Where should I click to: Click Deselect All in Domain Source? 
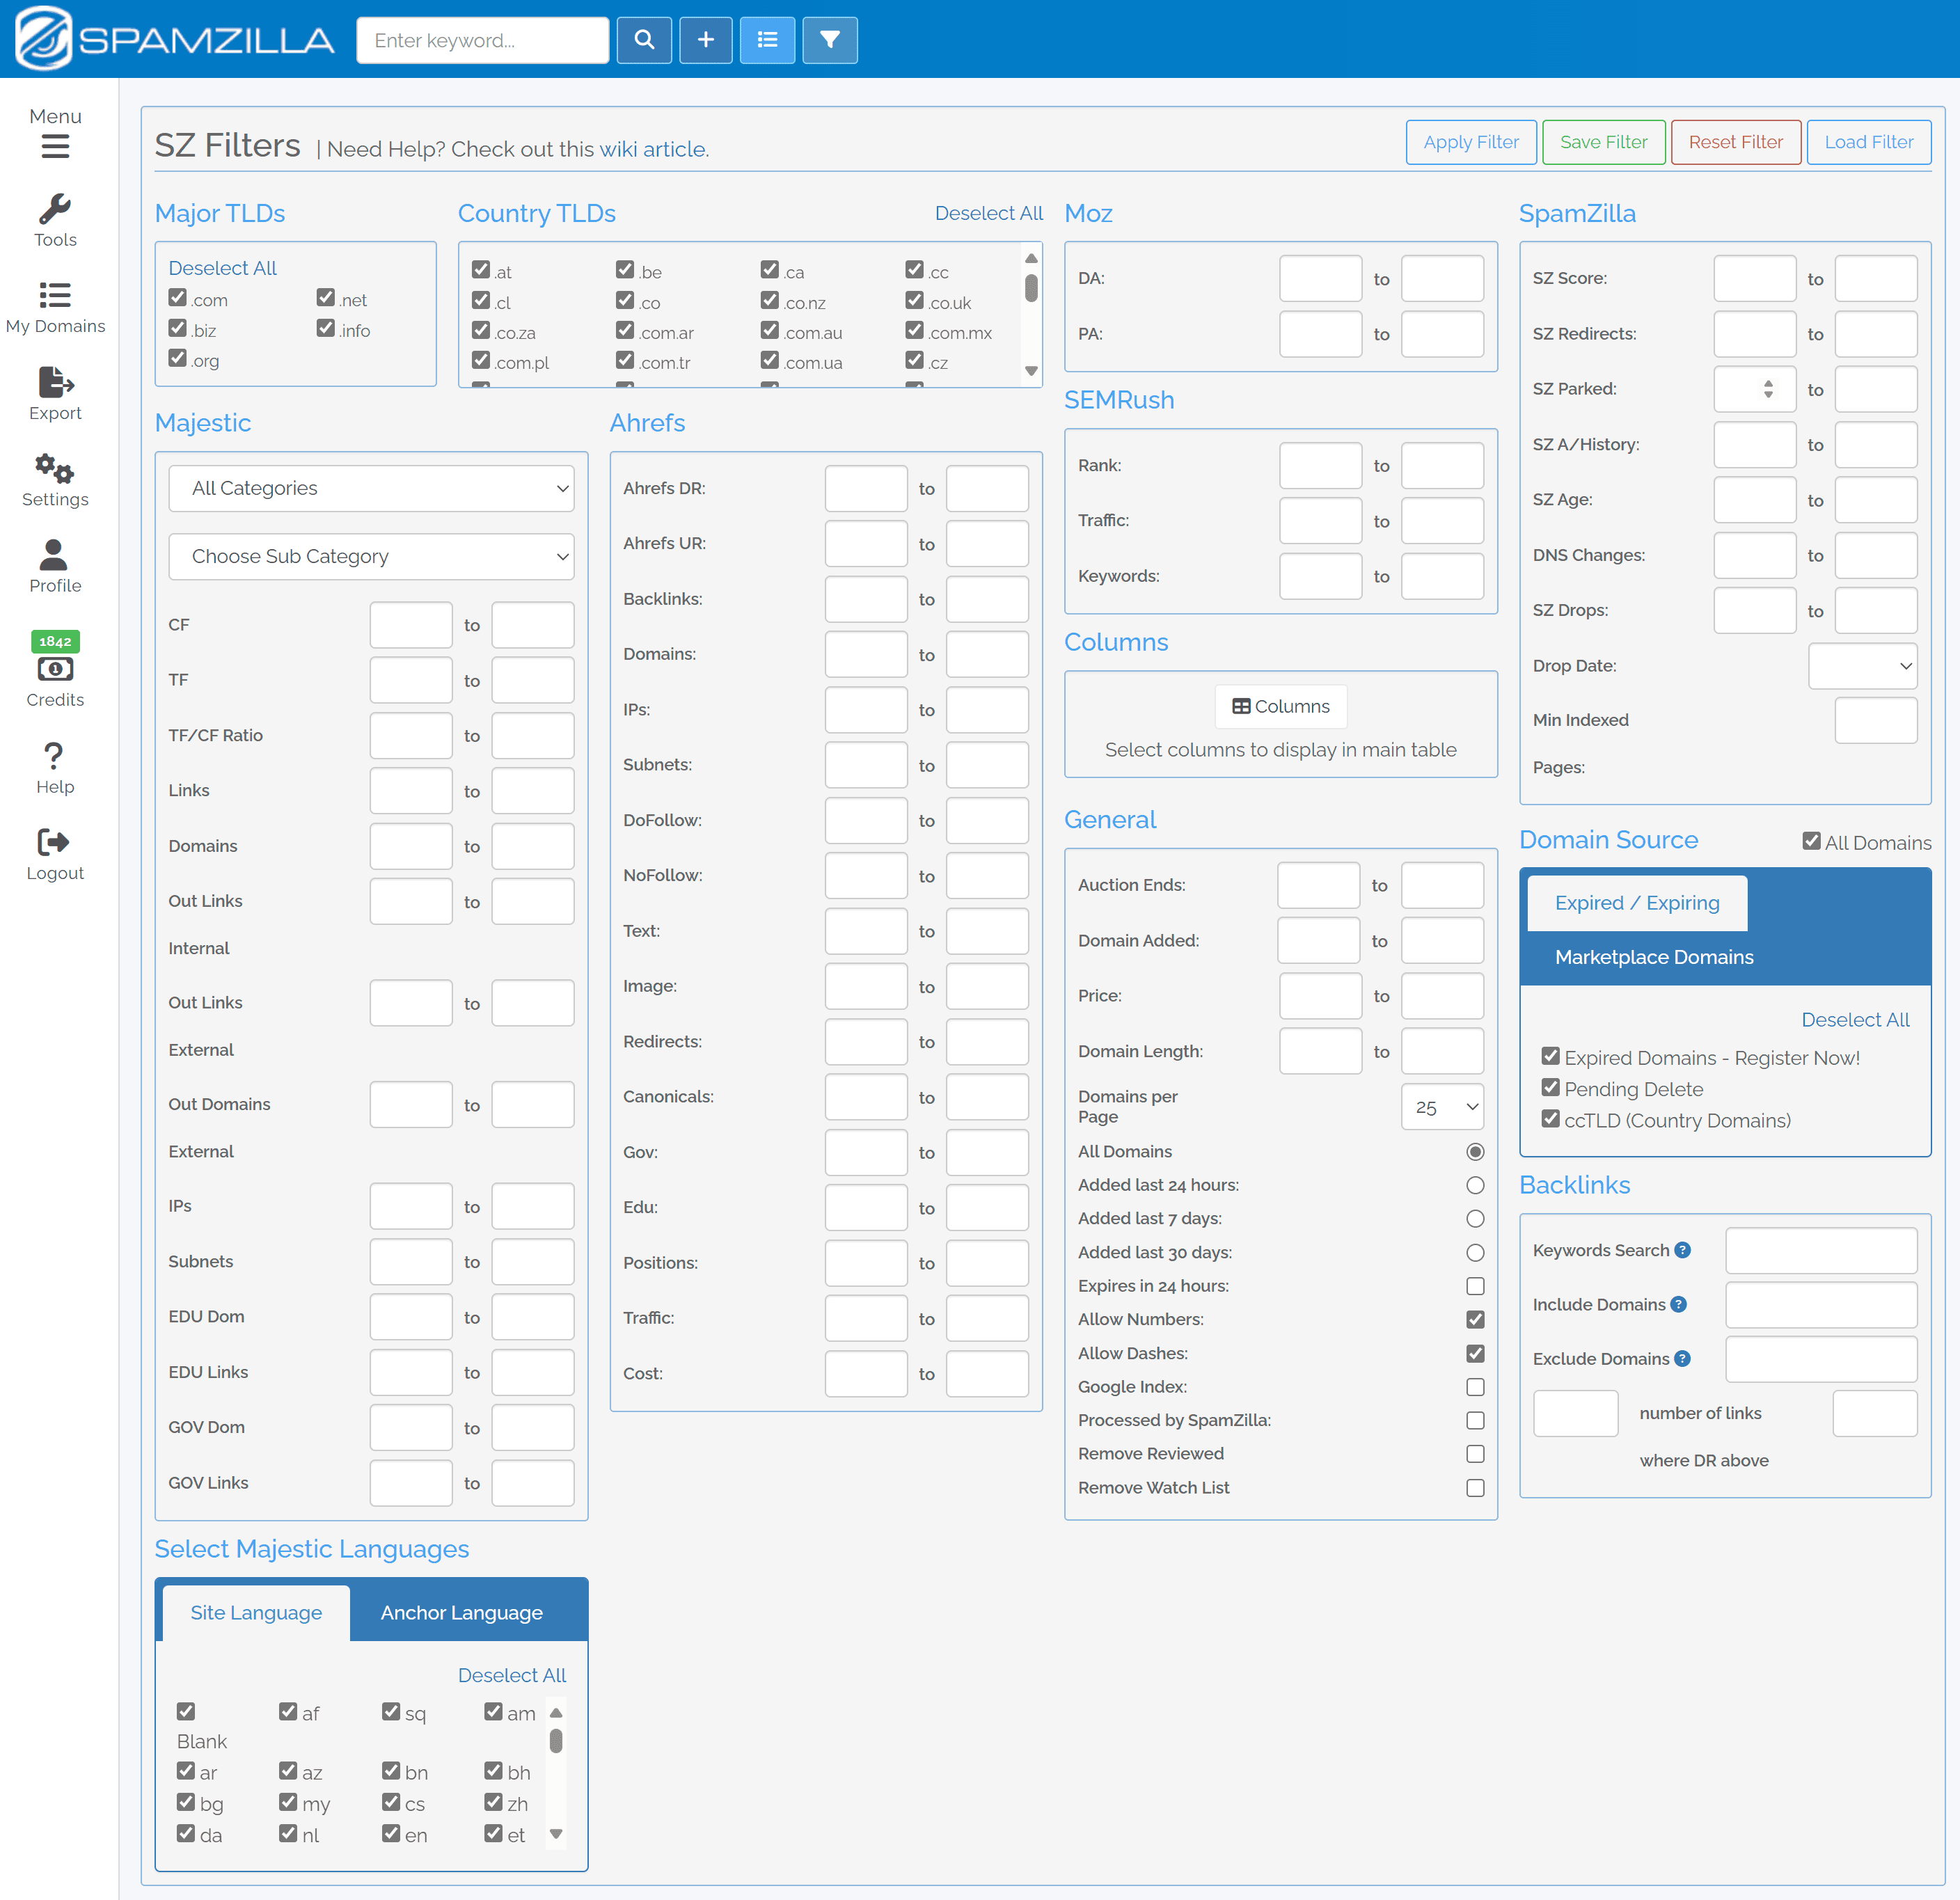pyautogui.click(x=1855, y=1020)
